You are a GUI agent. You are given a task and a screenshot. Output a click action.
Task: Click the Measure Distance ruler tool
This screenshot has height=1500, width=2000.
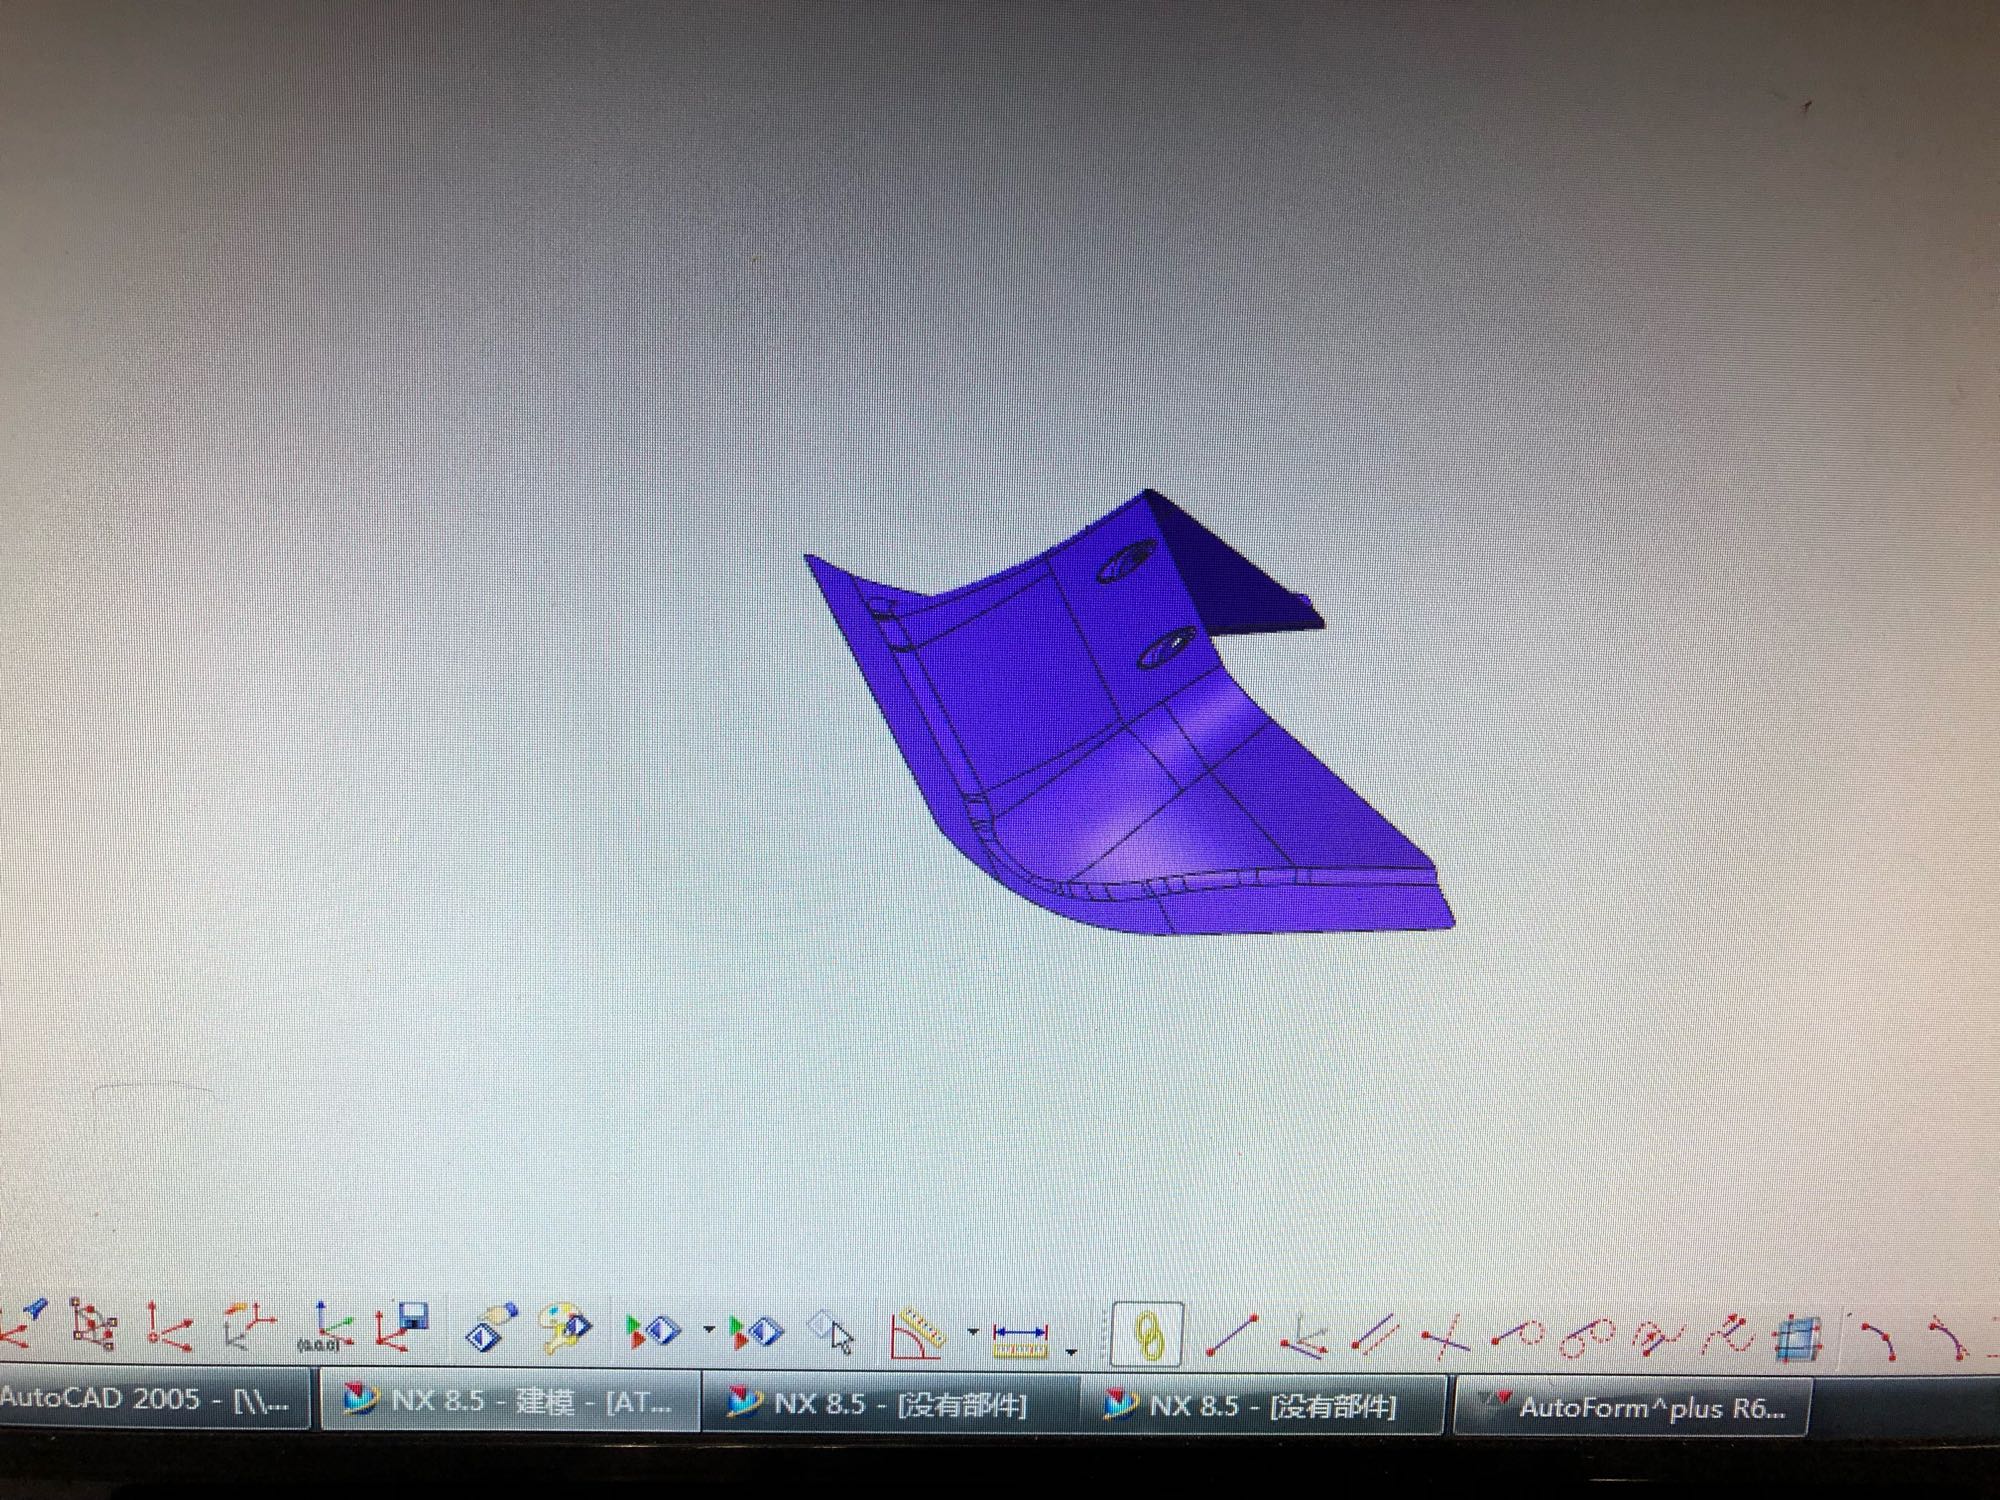(1020, 1338)
